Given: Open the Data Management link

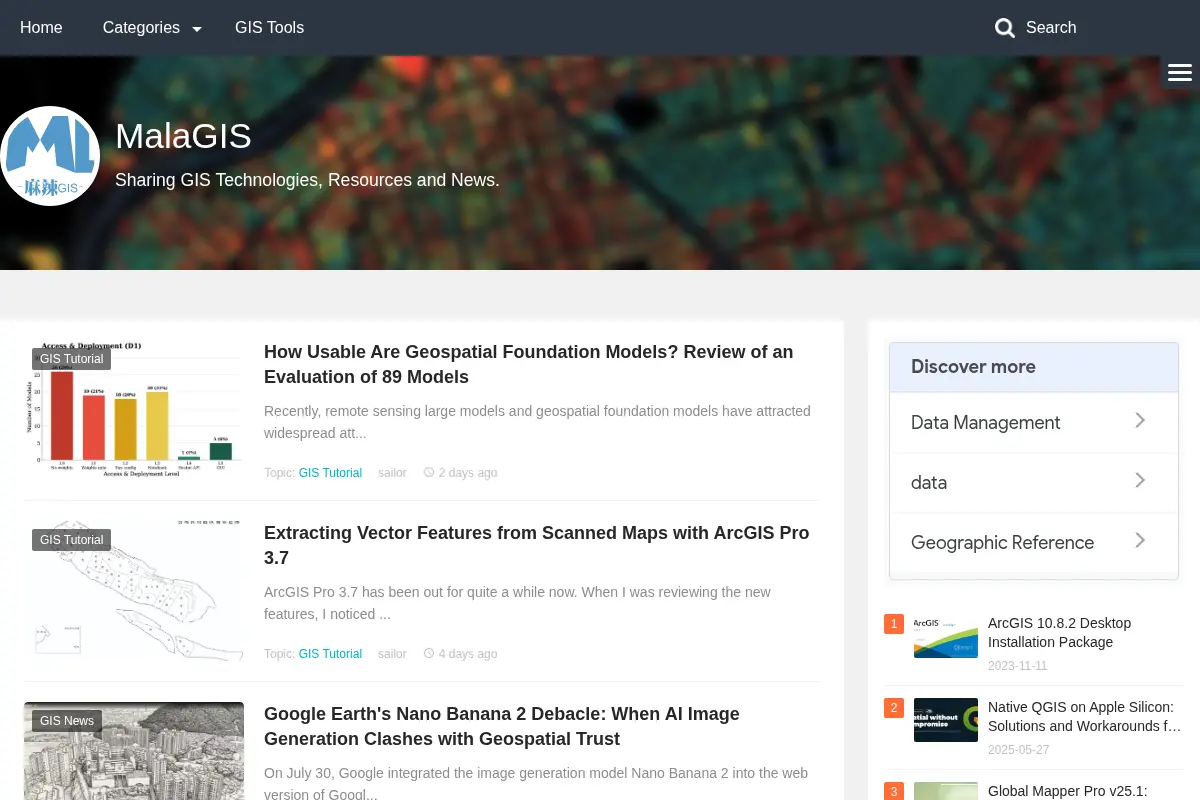Looking at the screenshot, I should pyautogui.click(x=985, y=423).
